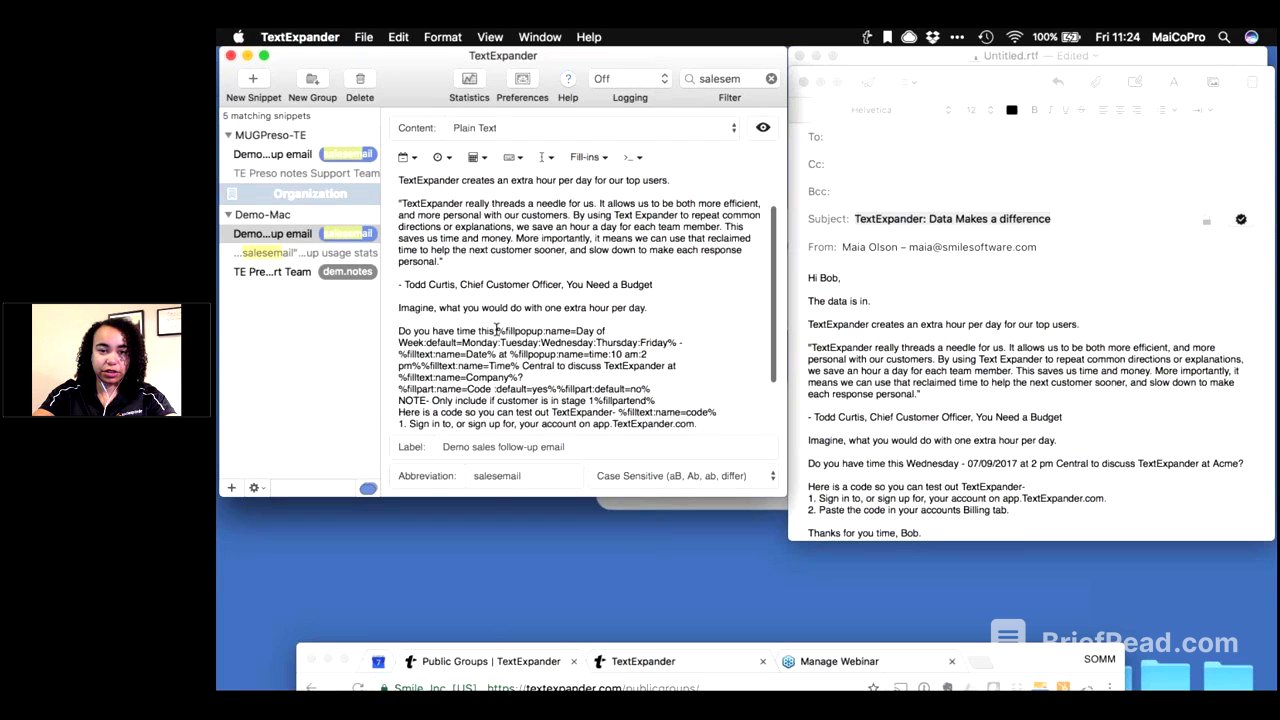Select the TE Pre...rt Team dem.notes snippet
Screen dimensions: 1280x720
[x=300, y=272]
